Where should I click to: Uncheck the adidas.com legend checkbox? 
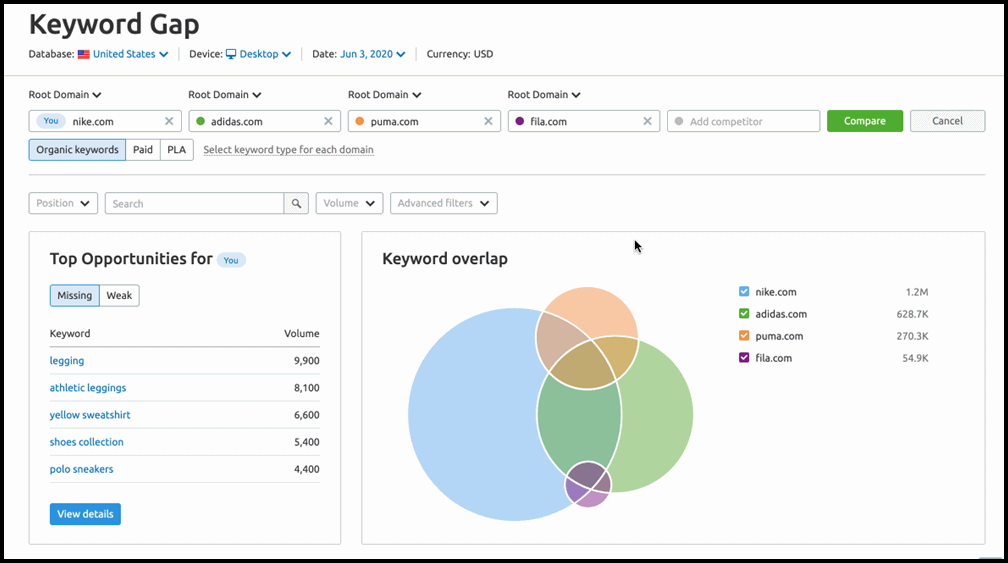click(x=744, y=314)
